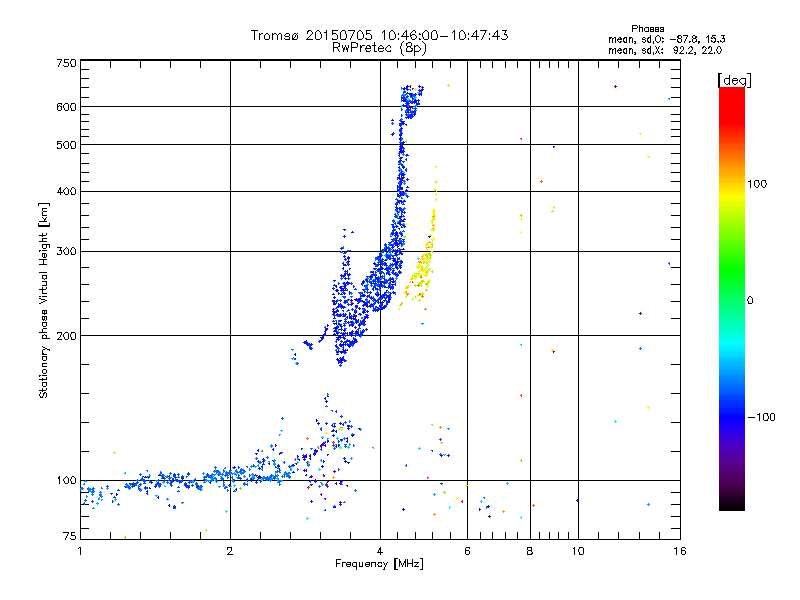Click the x-axis label '4'

pos(380,551)
